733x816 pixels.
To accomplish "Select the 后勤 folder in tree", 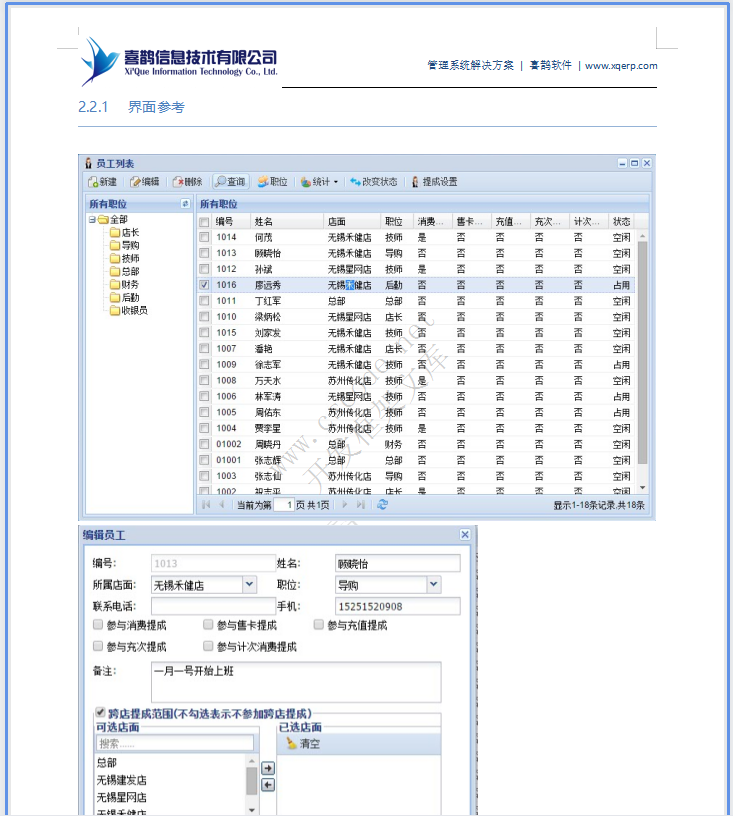I will [x=125, y=298].
